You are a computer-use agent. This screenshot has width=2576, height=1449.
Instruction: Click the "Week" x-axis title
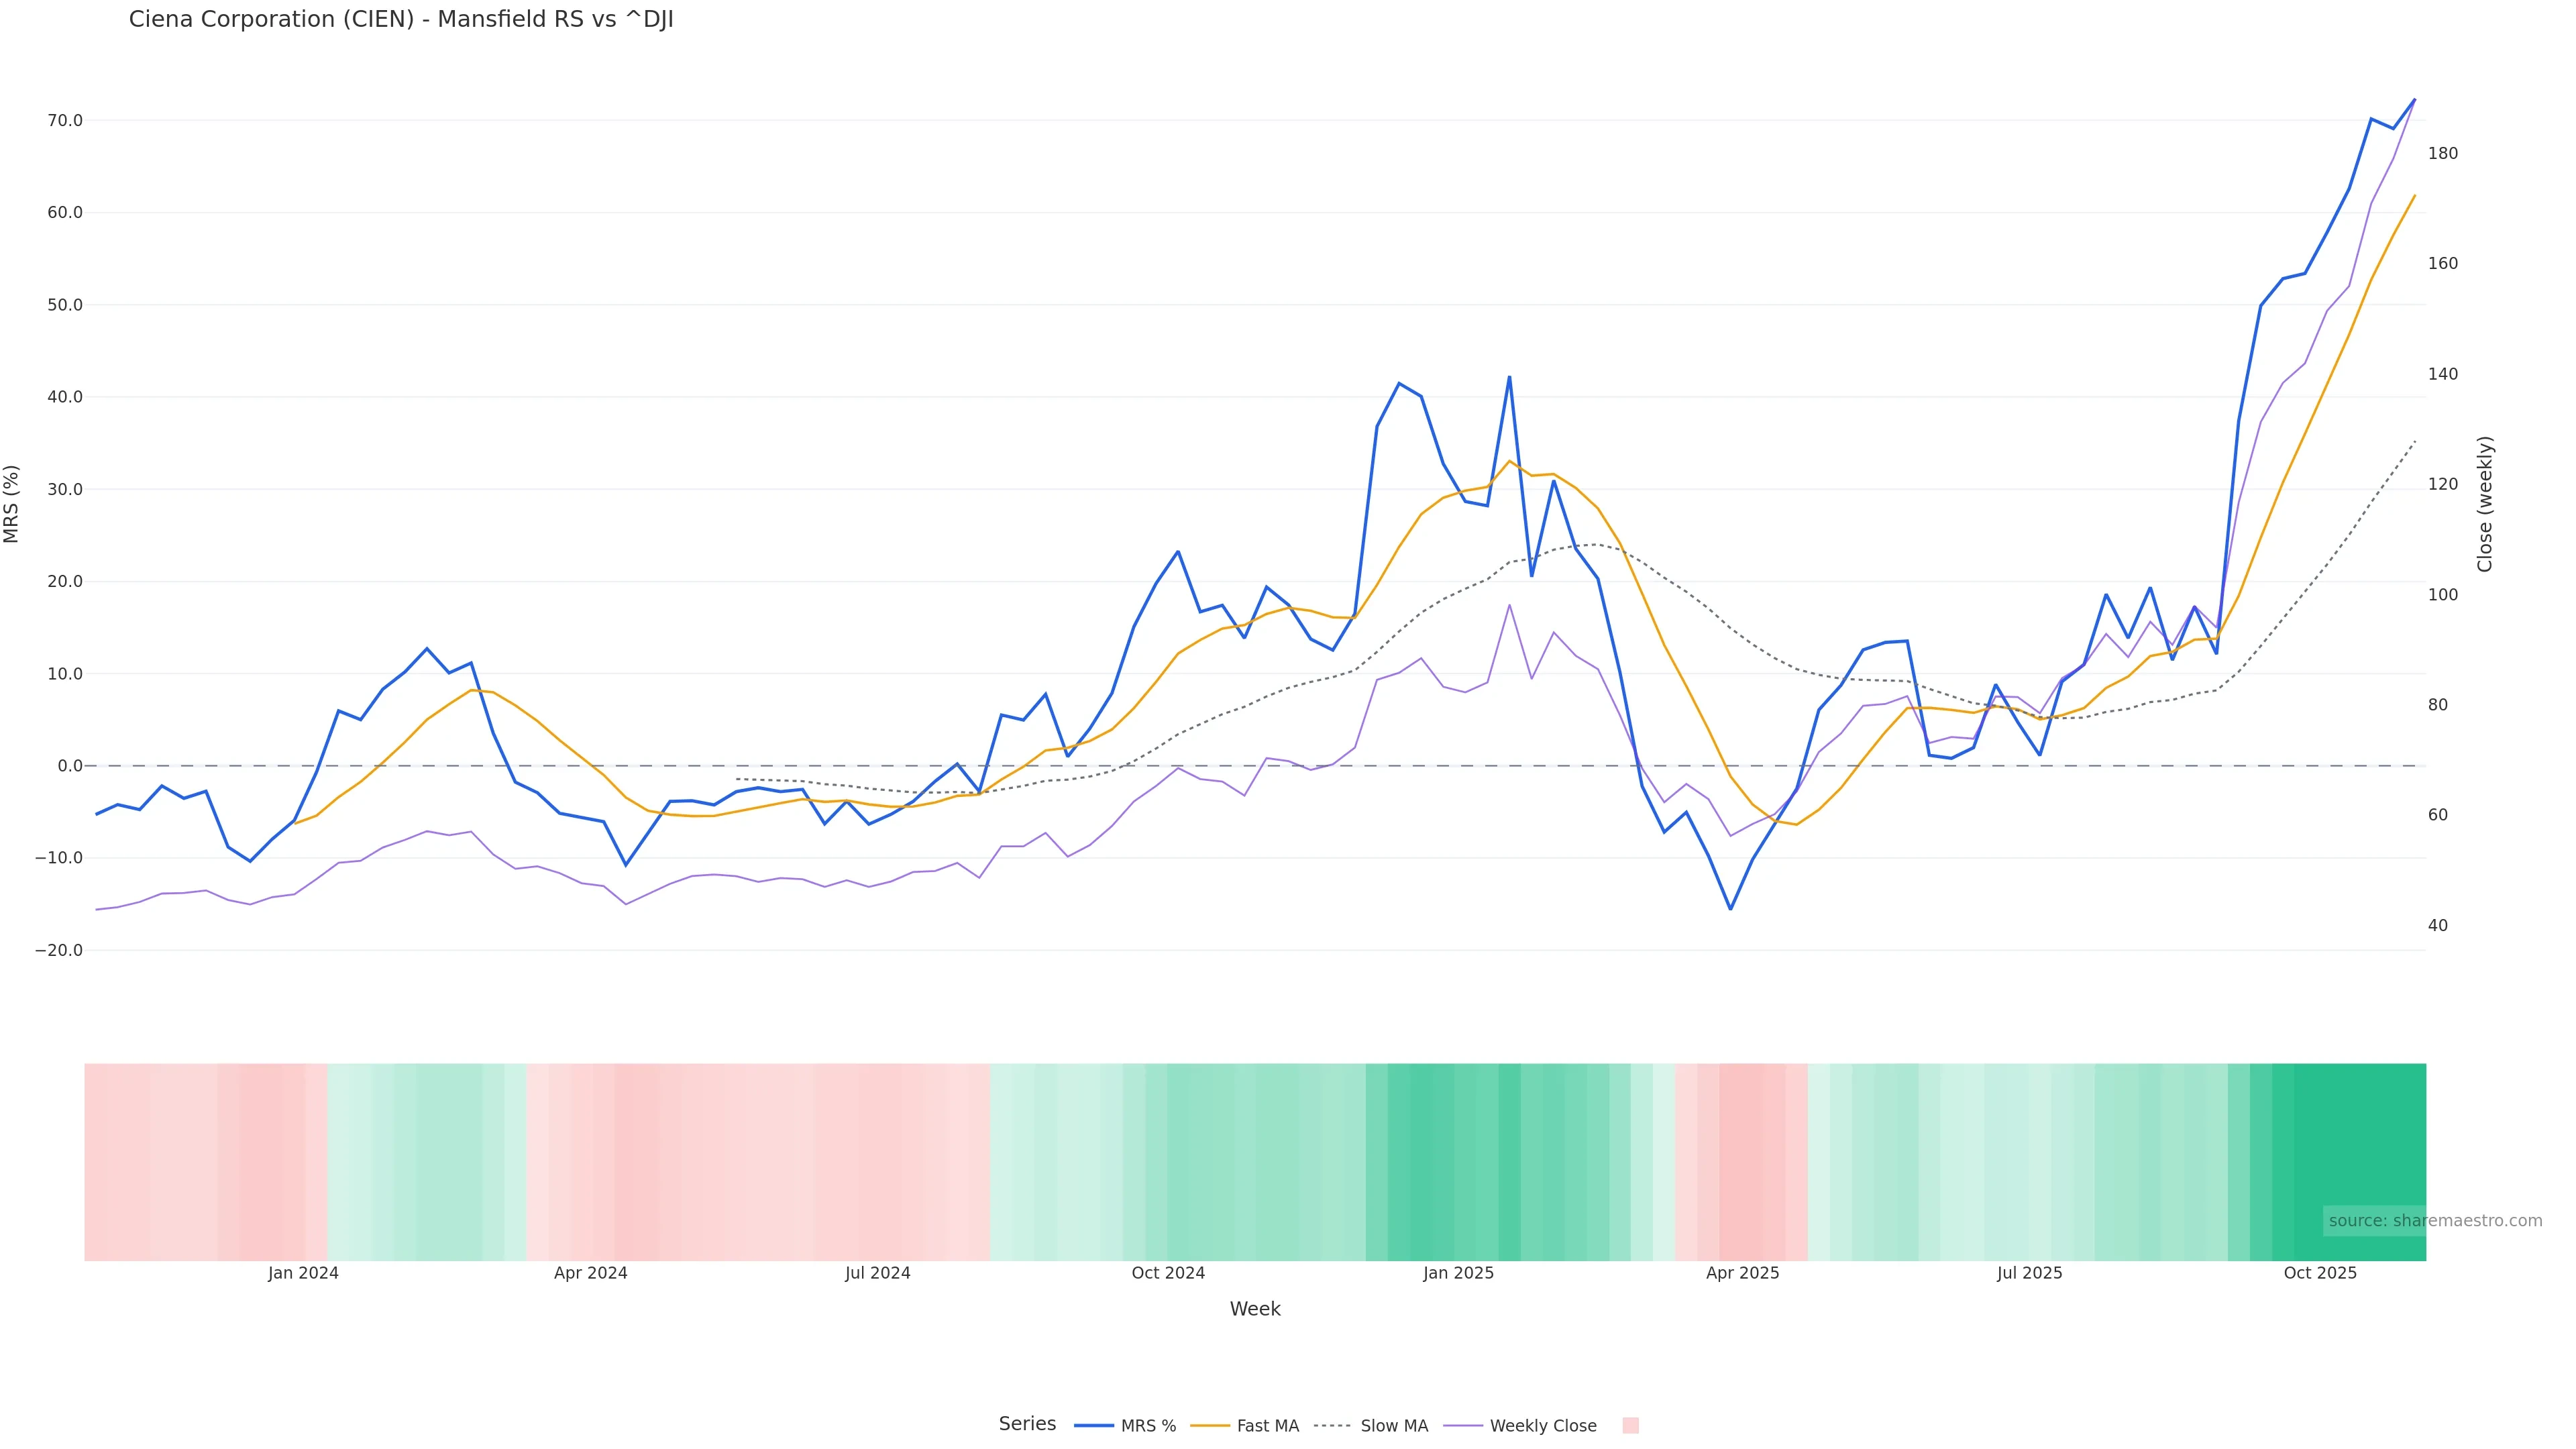point(1254,1309)
